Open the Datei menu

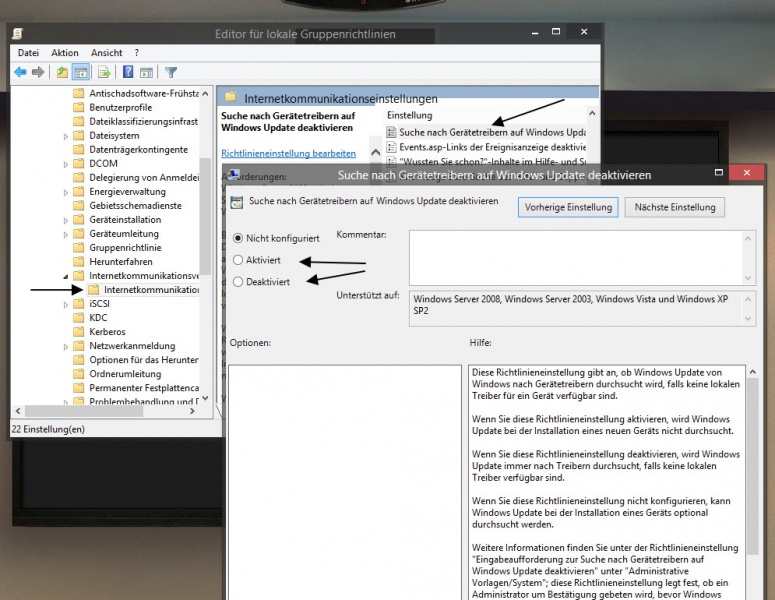tap(28, 52)
